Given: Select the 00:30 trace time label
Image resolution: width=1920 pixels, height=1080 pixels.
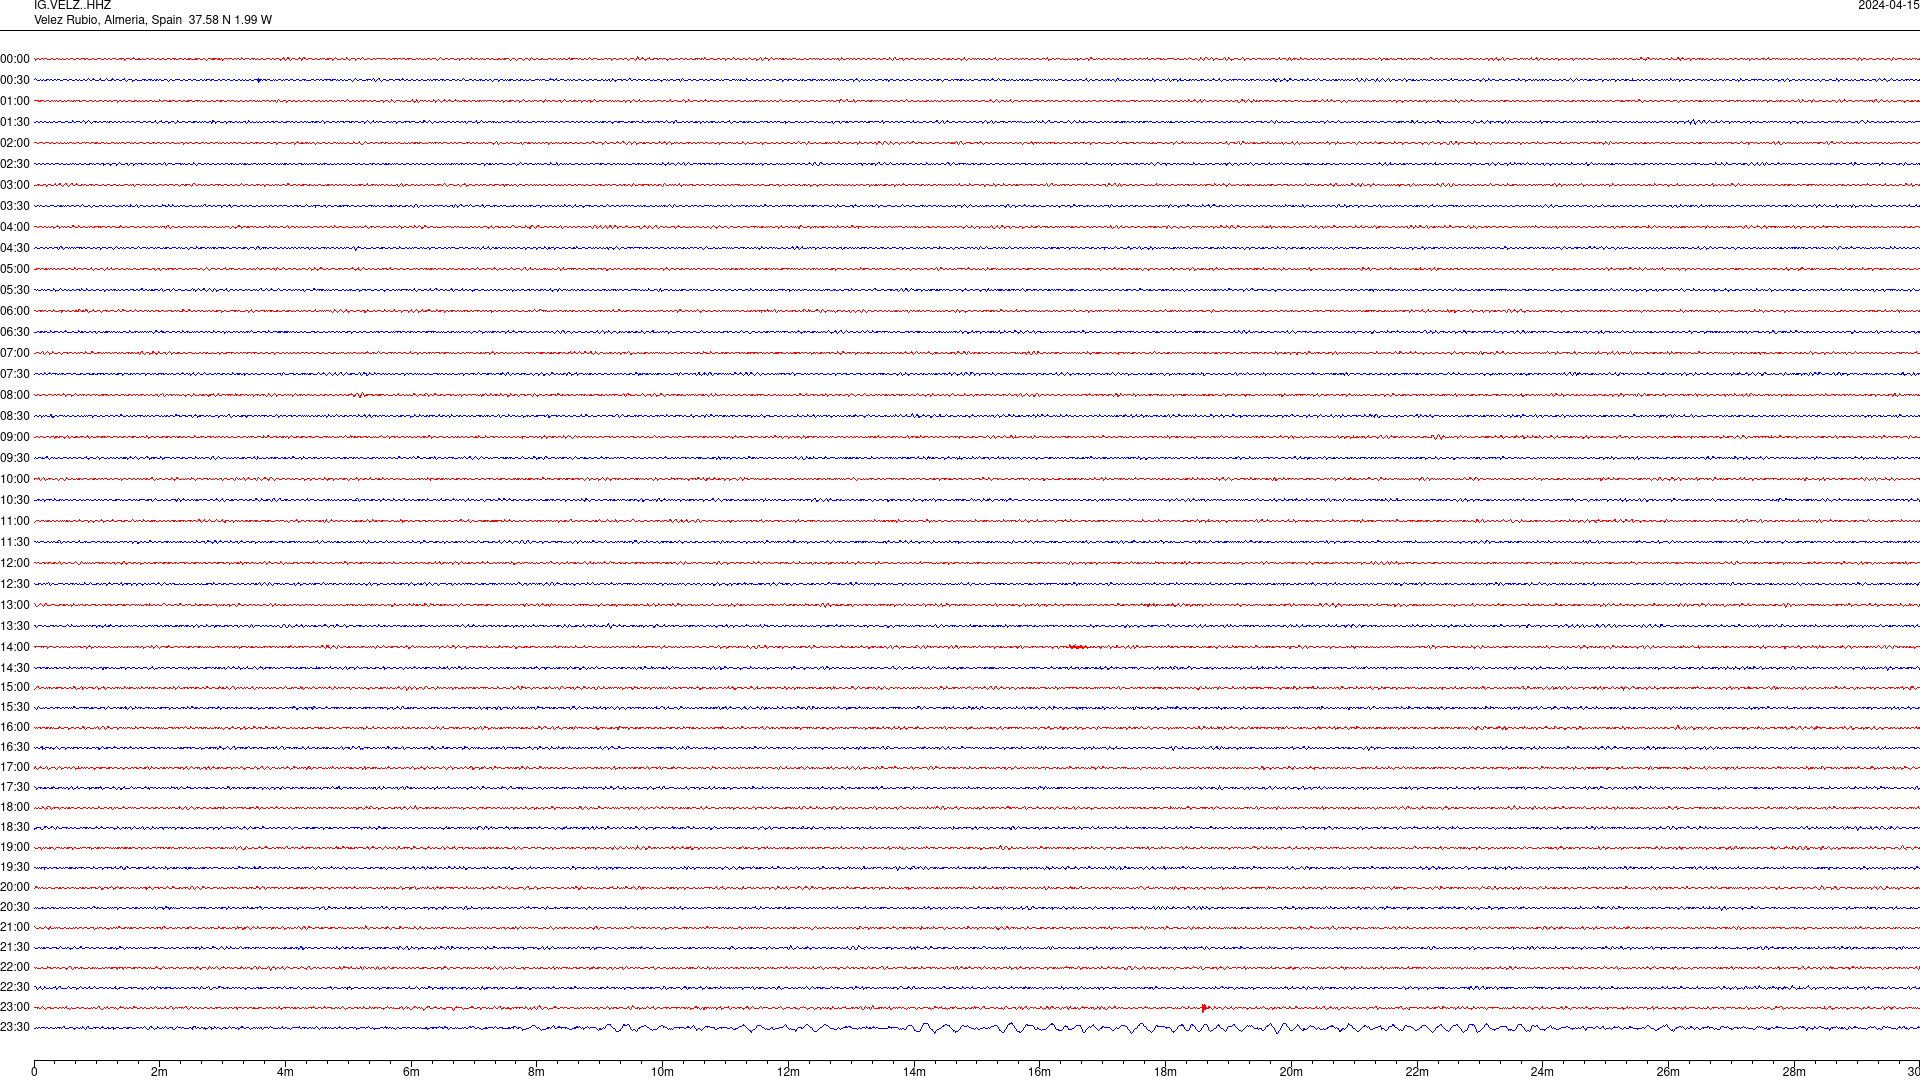Looking at the screenshot, I should (x=15, y=80).
